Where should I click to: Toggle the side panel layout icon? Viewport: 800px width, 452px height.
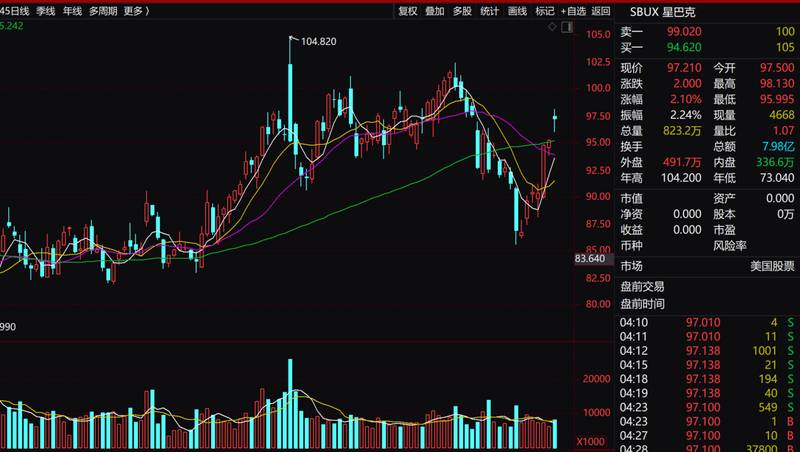pyautogui.click(x=567, y=27)
